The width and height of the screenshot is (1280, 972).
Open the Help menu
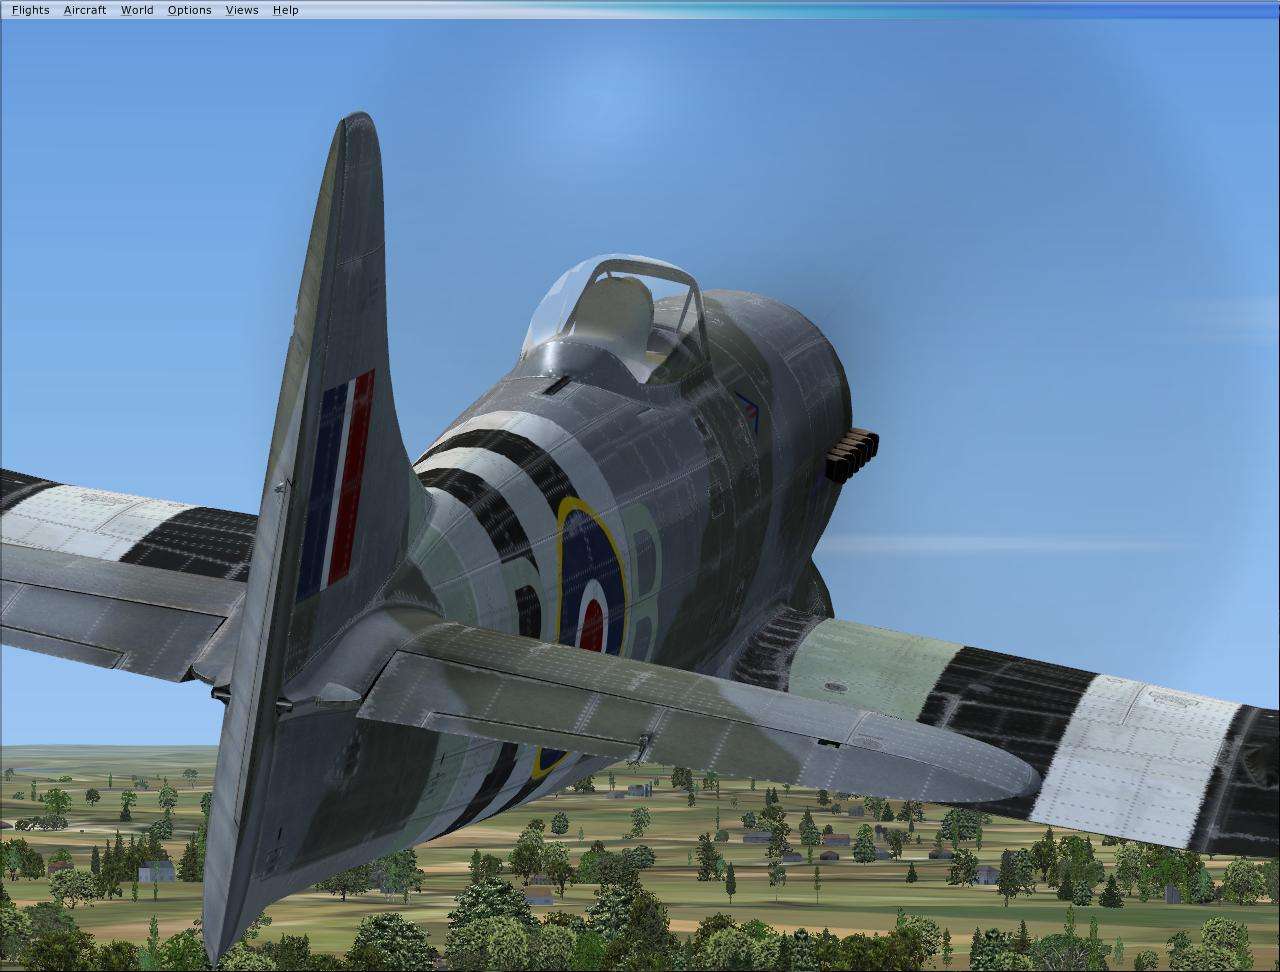point(285,9)
